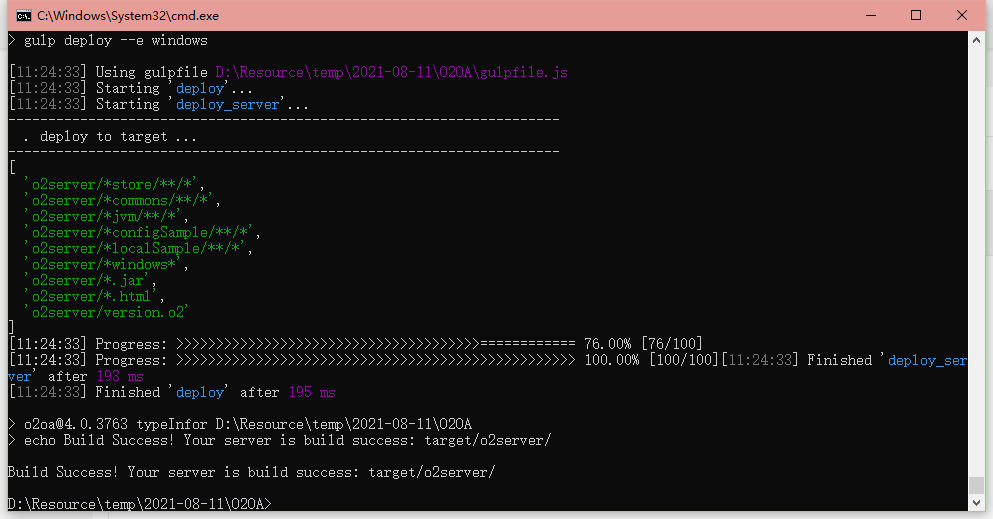993x519 pixels.
Task: Minimize the cmd.exe window
Action: pyautogui.click(x=869, y=15)
